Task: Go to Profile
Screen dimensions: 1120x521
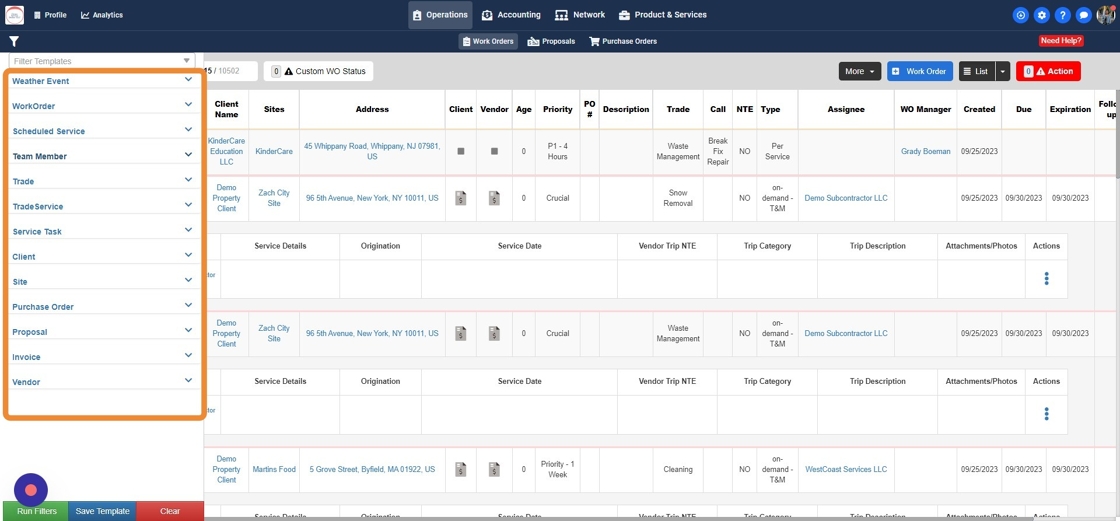Action: click(x=50, y=15)
